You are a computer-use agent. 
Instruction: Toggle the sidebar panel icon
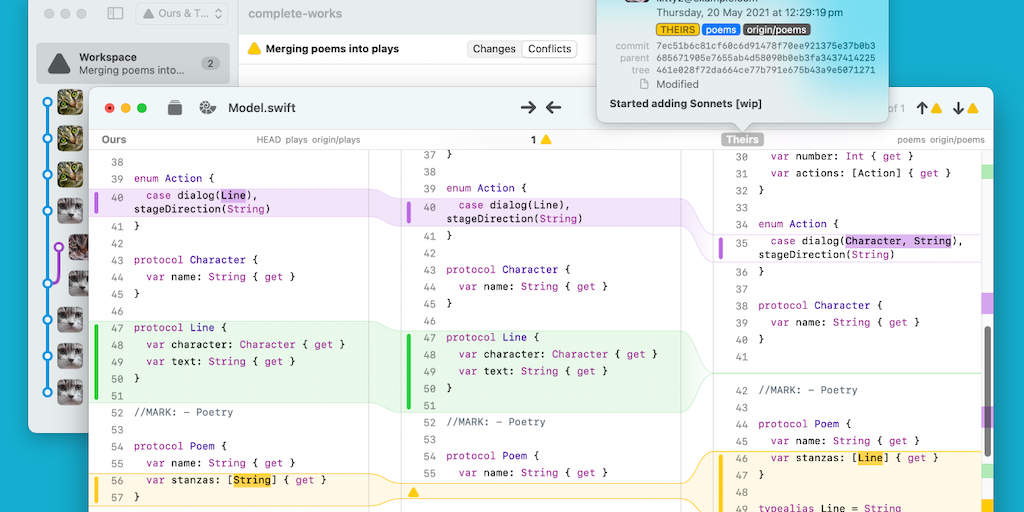pyautogui.click(x=115, y=14)
